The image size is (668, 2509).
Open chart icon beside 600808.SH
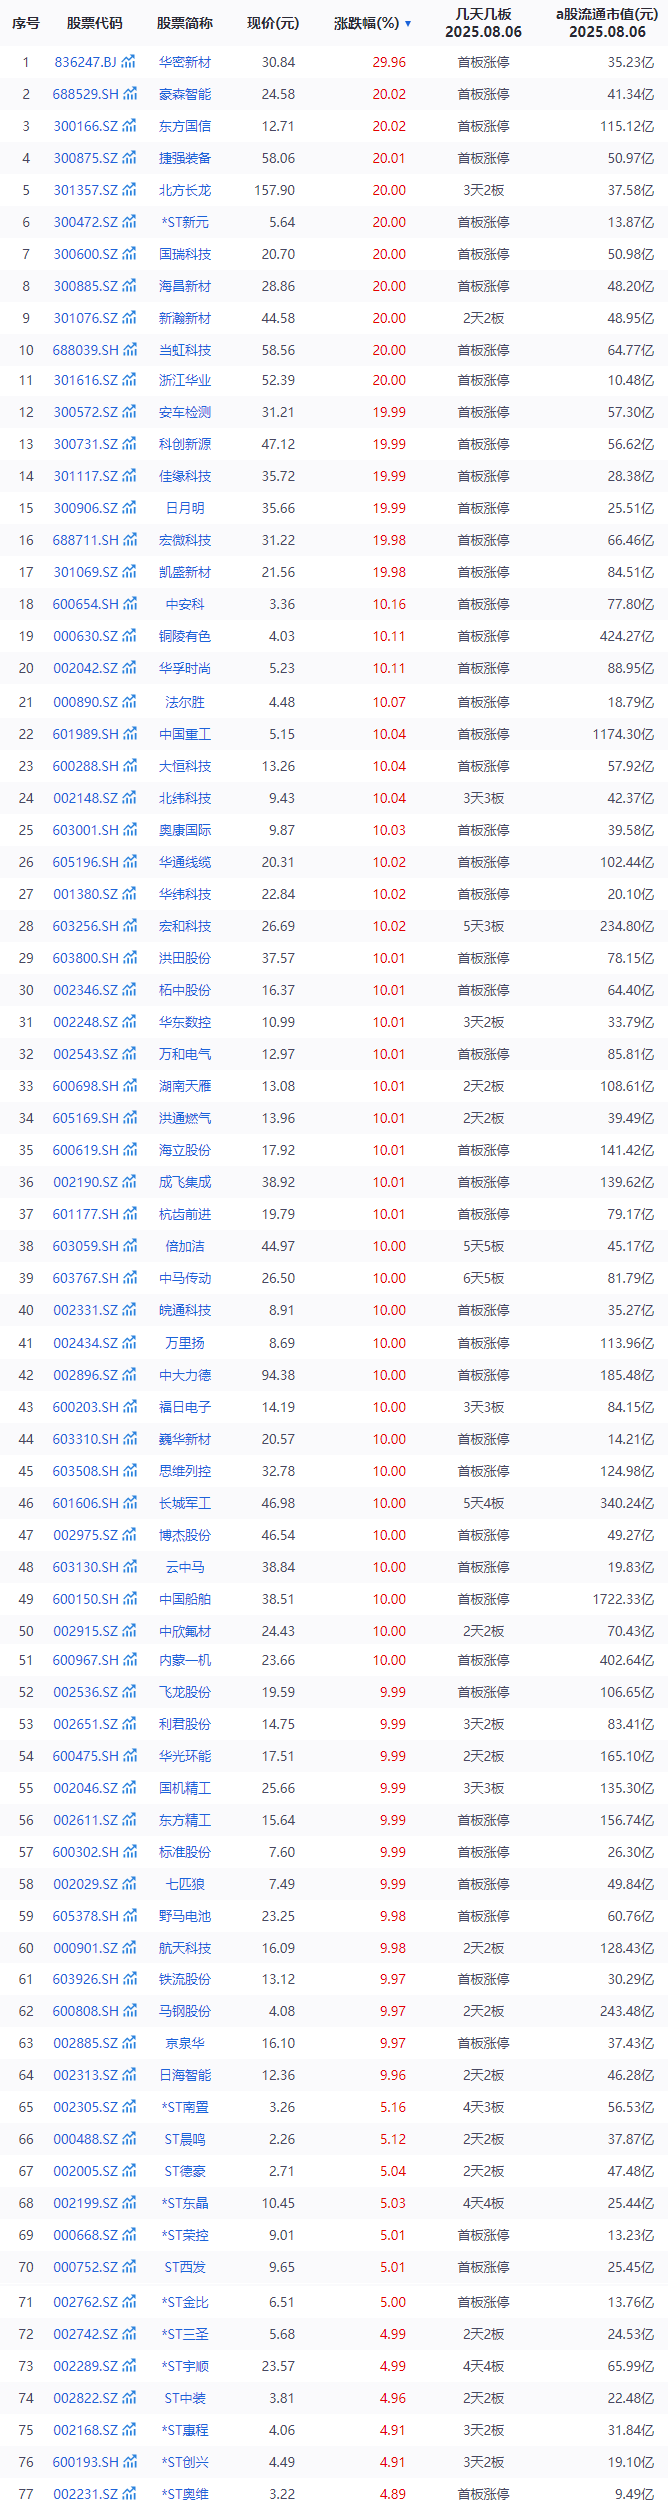point(129,2011)
